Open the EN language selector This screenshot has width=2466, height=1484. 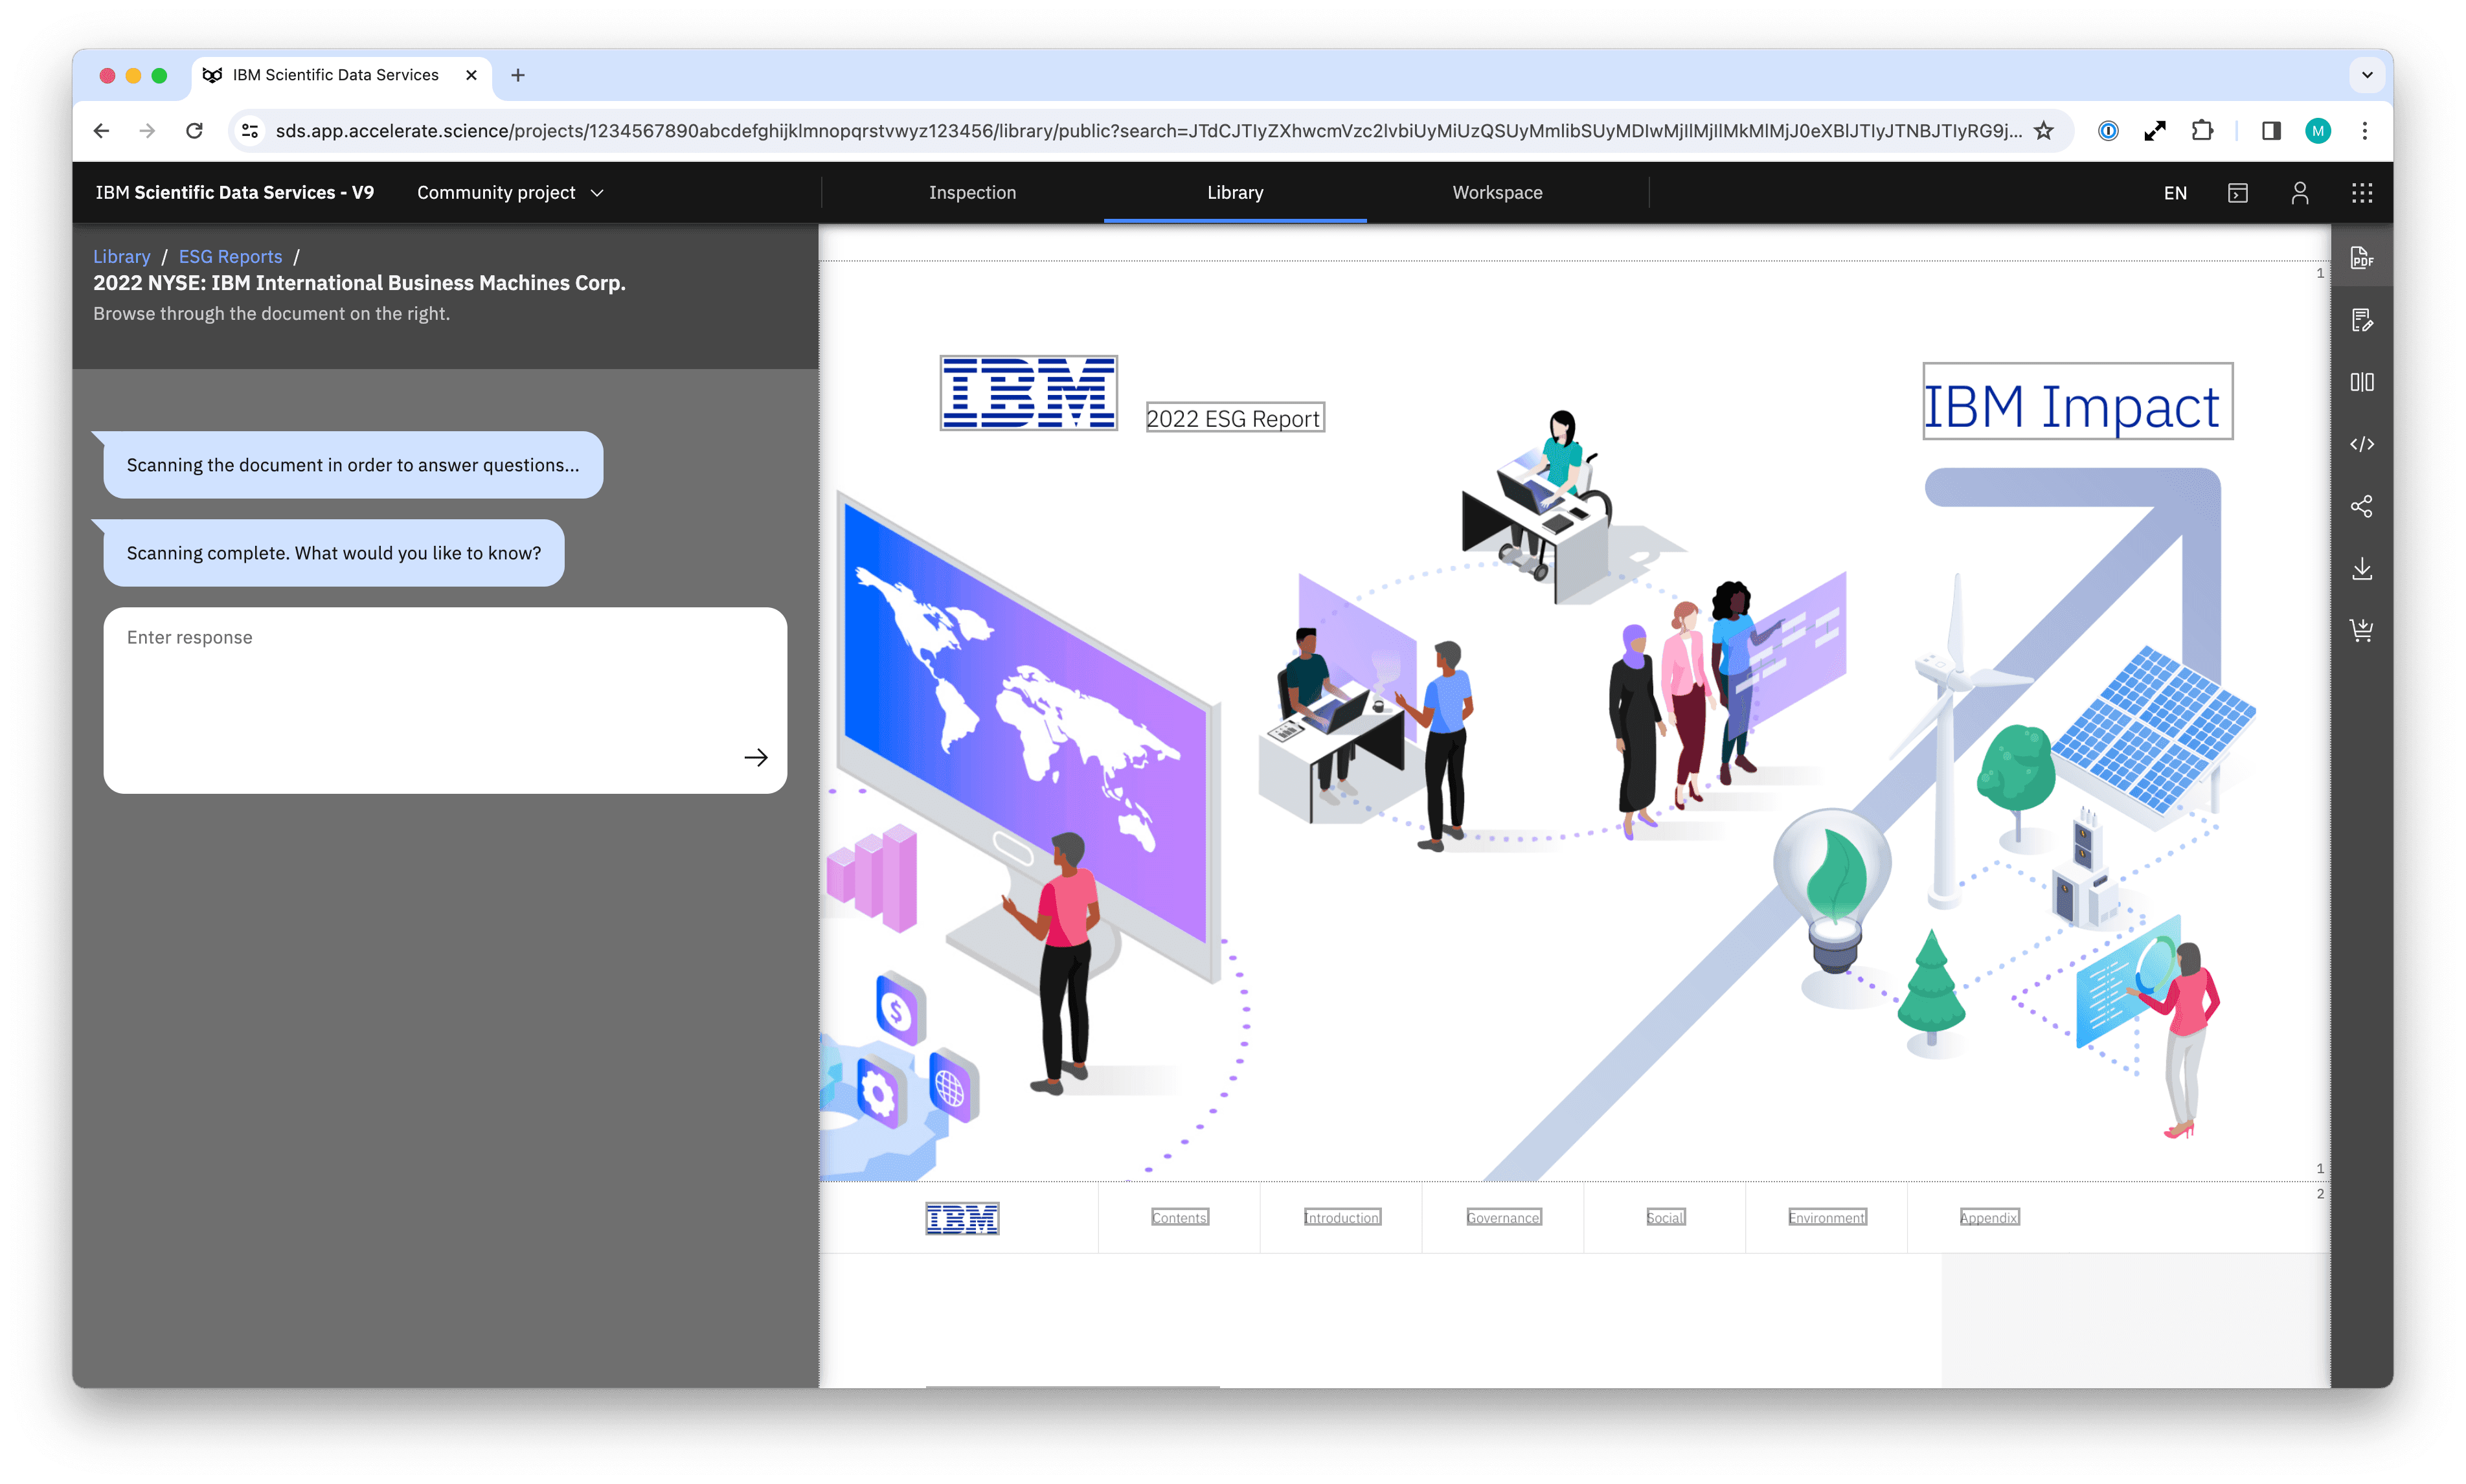click(2174, 193)
